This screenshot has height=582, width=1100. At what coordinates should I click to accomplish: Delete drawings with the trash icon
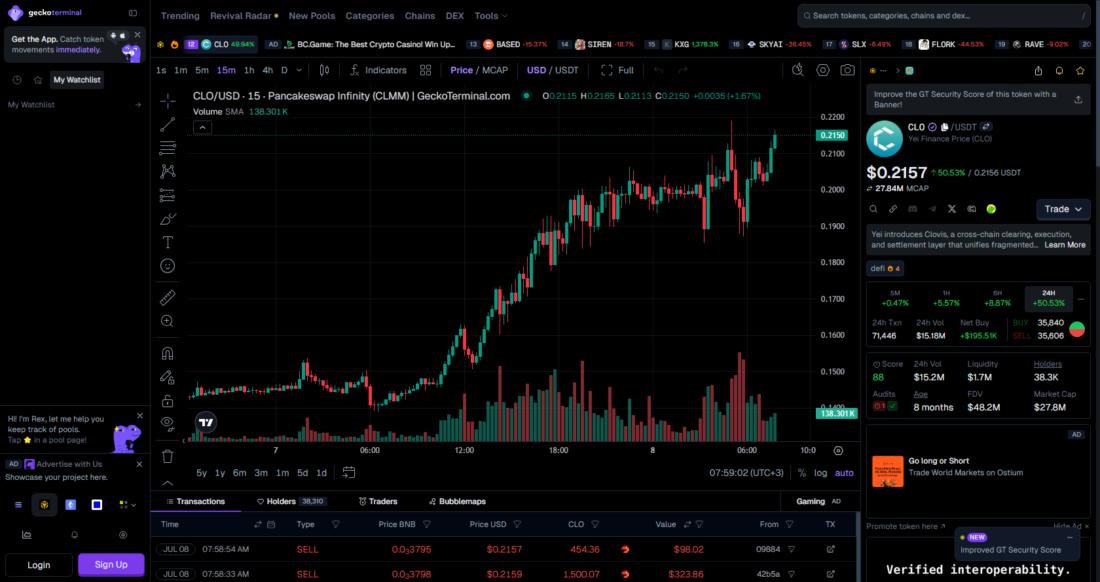(x=167, y=456)
